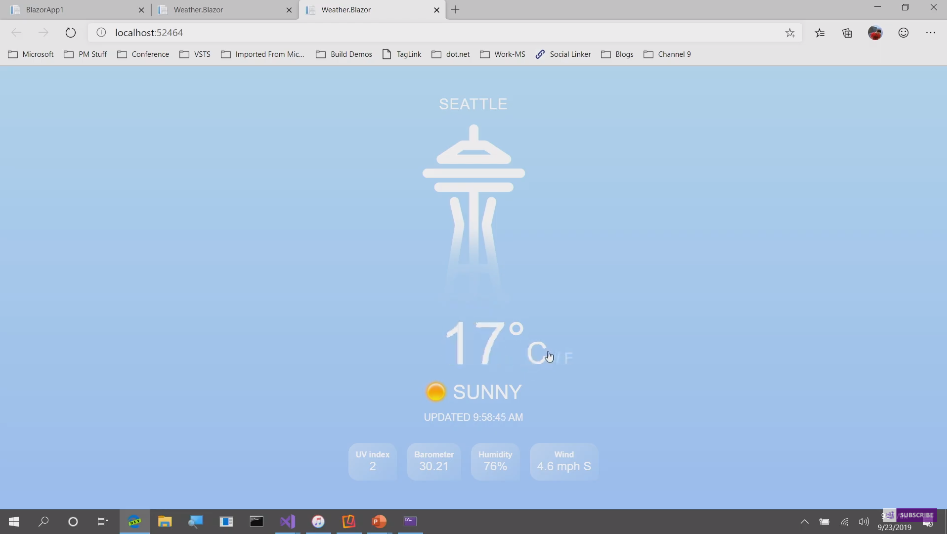This screenshot has height=534, width=947.
Task: Select the Humidity 76% card
Action: tap(495, 462)
